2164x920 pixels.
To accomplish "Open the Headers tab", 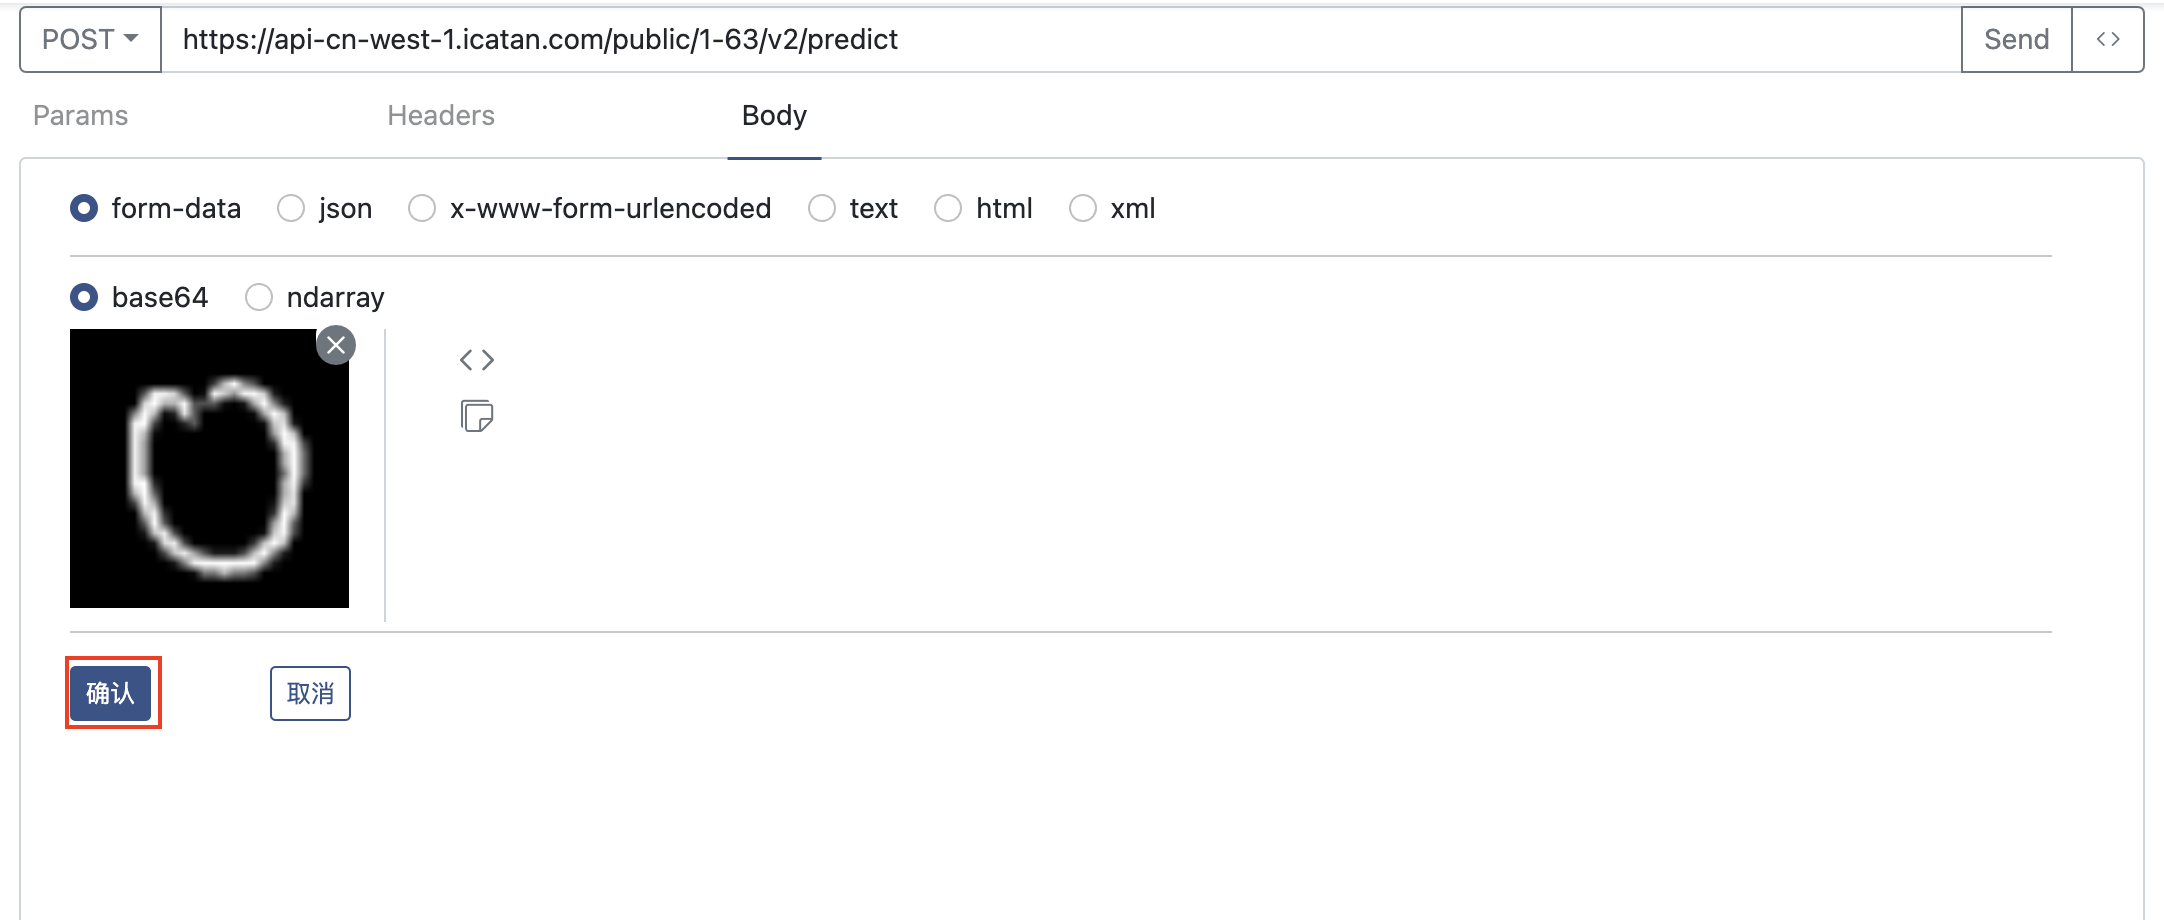I will coord(441,116).
